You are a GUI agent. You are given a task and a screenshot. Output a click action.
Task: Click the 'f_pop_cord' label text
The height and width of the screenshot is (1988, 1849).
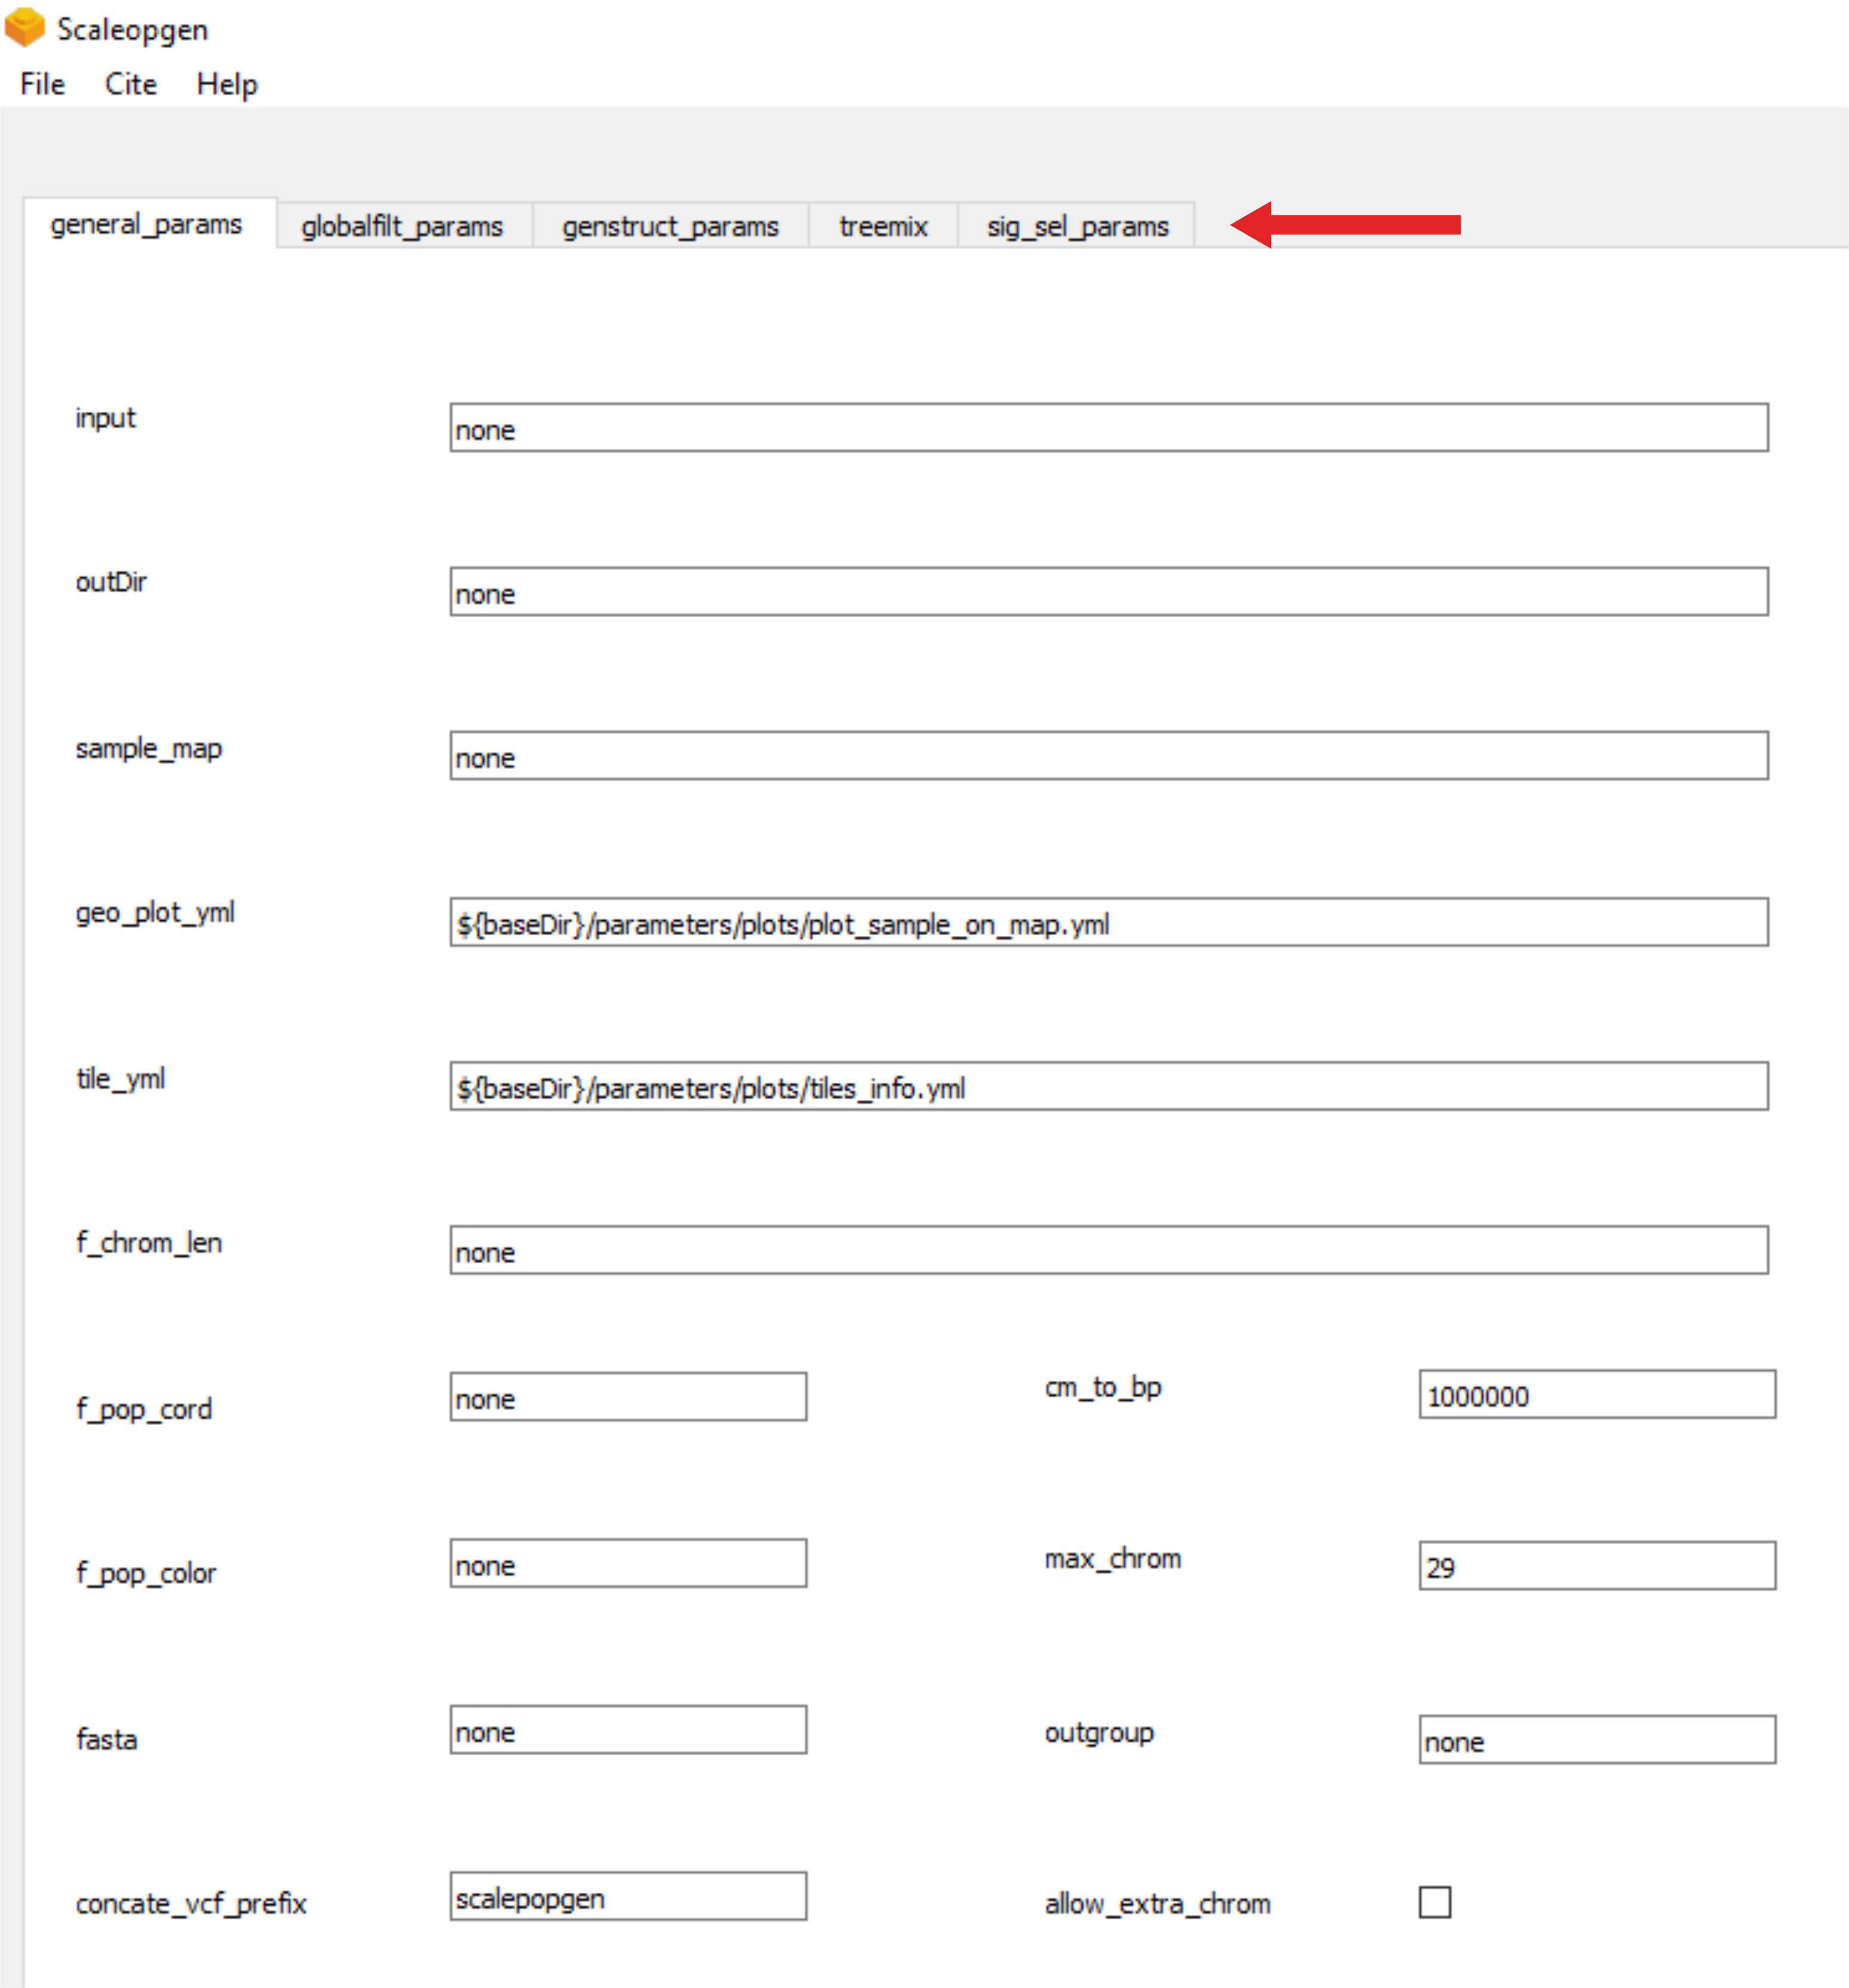144,1409
